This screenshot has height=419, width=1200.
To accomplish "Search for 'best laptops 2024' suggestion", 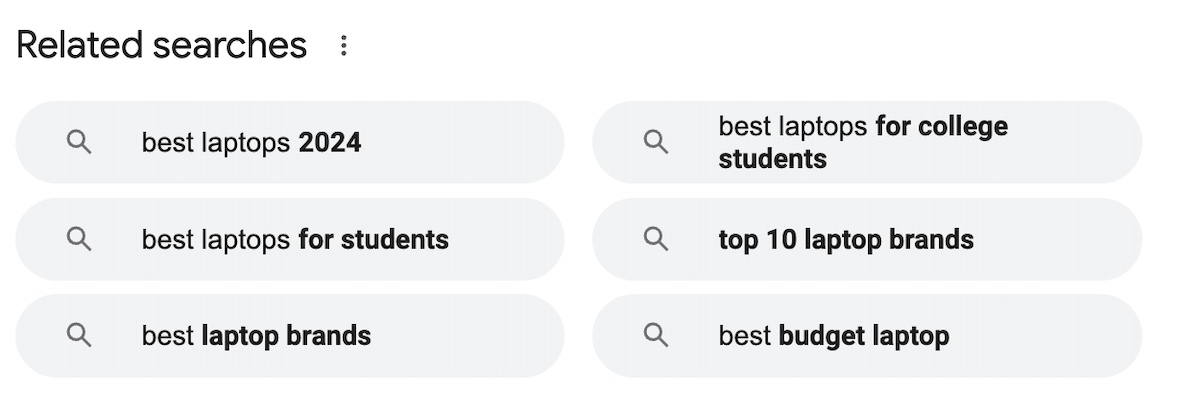I will pyautogui.click(x=251, y=142).
